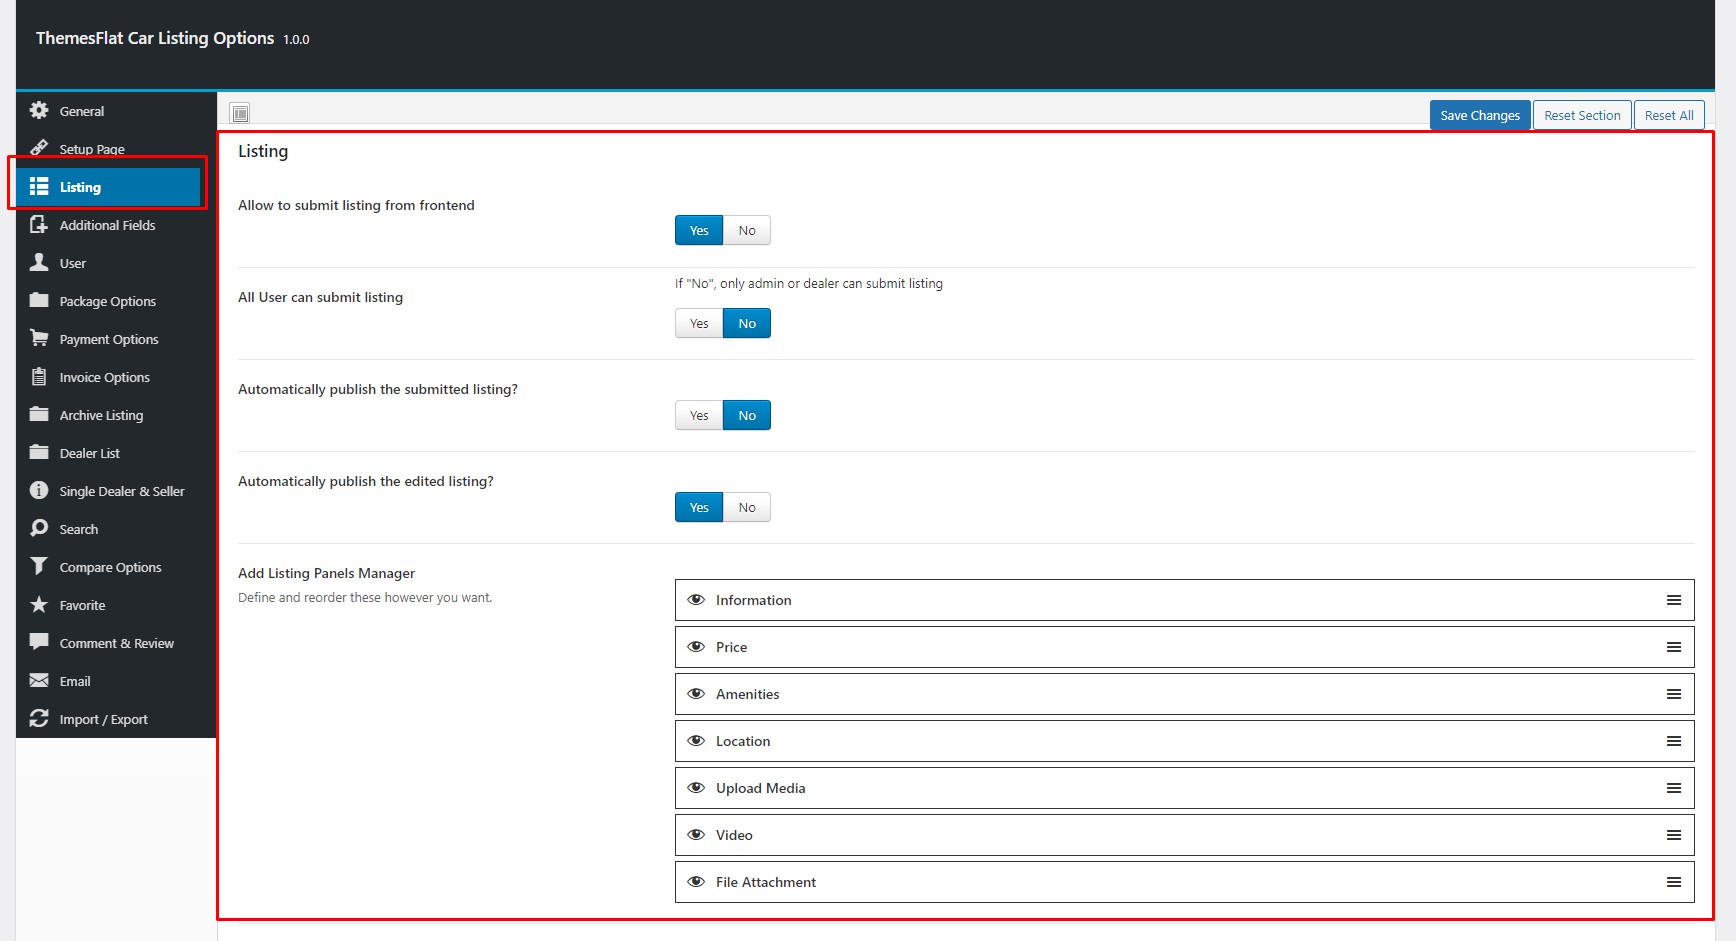The height and width of the screenshot is (941, 1736).
Task: Click the Payment Options cart icon
Action: [x=39, y=338]
